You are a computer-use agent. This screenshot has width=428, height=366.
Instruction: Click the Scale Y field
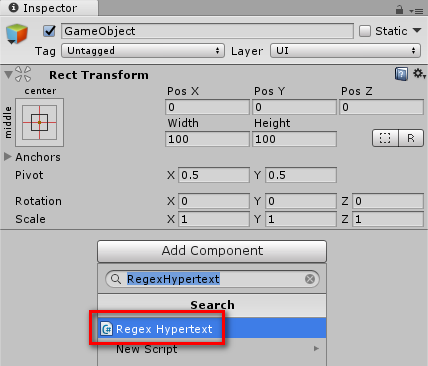coord(301,219)
